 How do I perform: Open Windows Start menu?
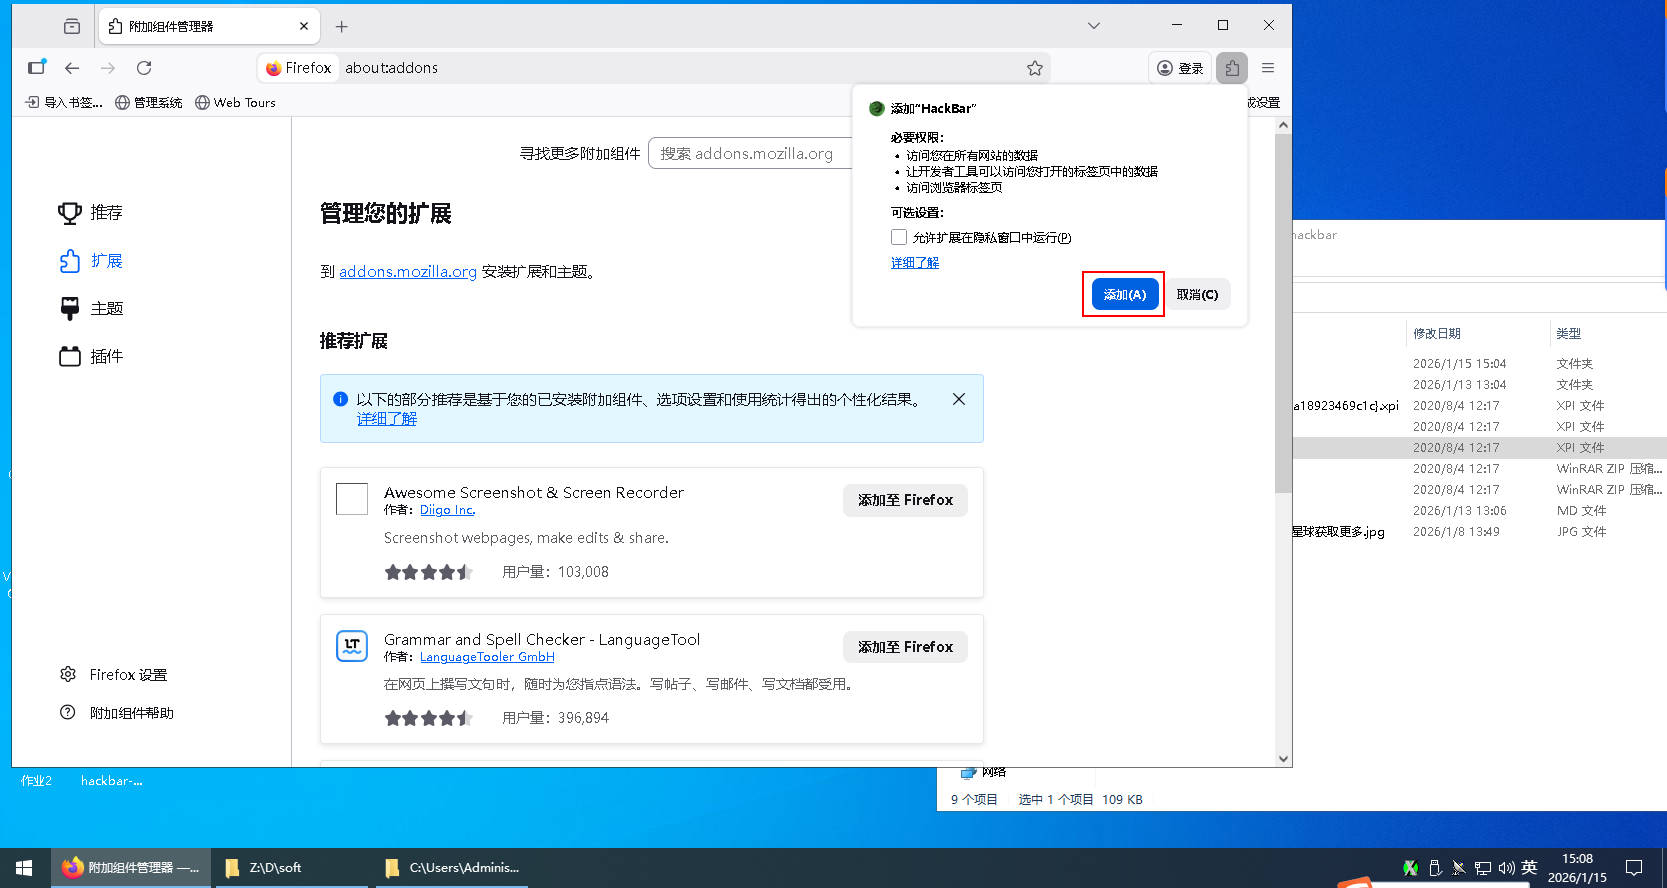coord(24,867)
